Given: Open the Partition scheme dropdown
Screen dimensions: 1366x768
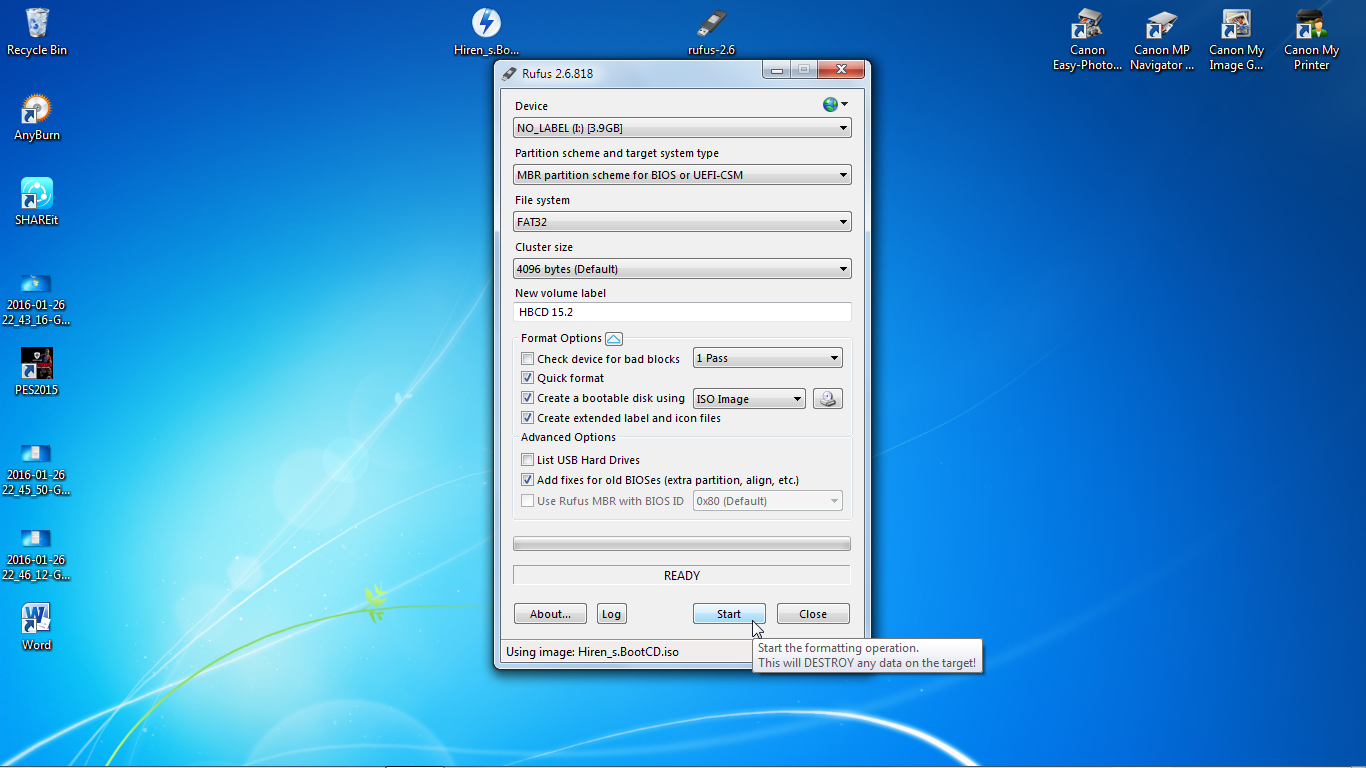Looking at the screenshot, I should 682,175.
